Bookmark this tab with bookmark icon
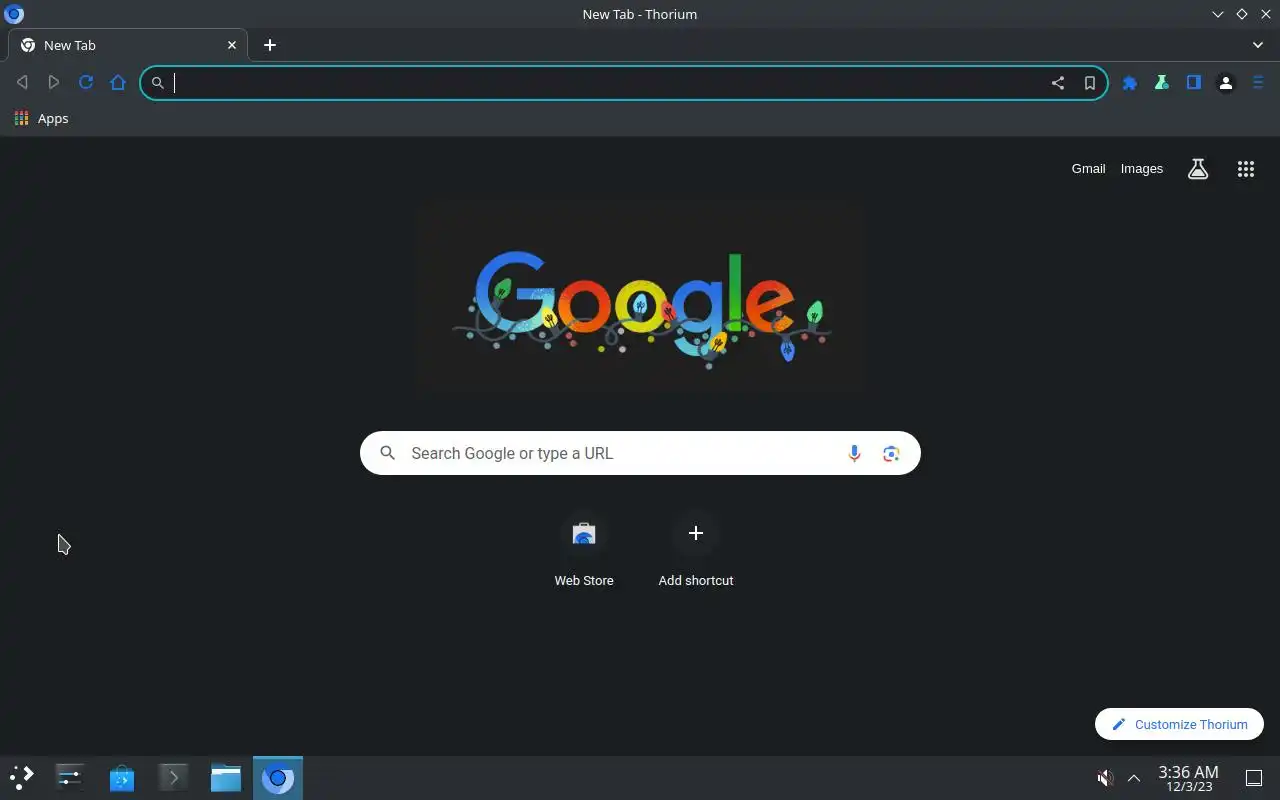Viewport: 1280px width, 800px height. 1090,83
